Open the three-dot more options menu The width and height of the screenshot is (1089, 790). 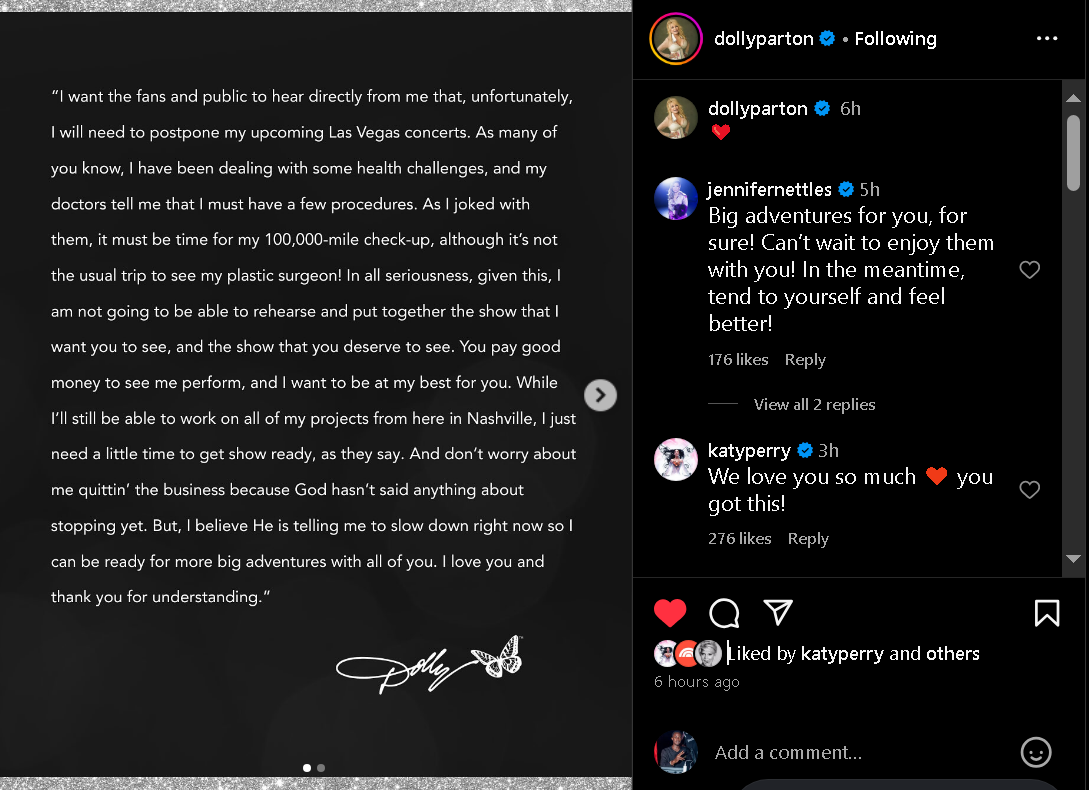click(1047, 38)
